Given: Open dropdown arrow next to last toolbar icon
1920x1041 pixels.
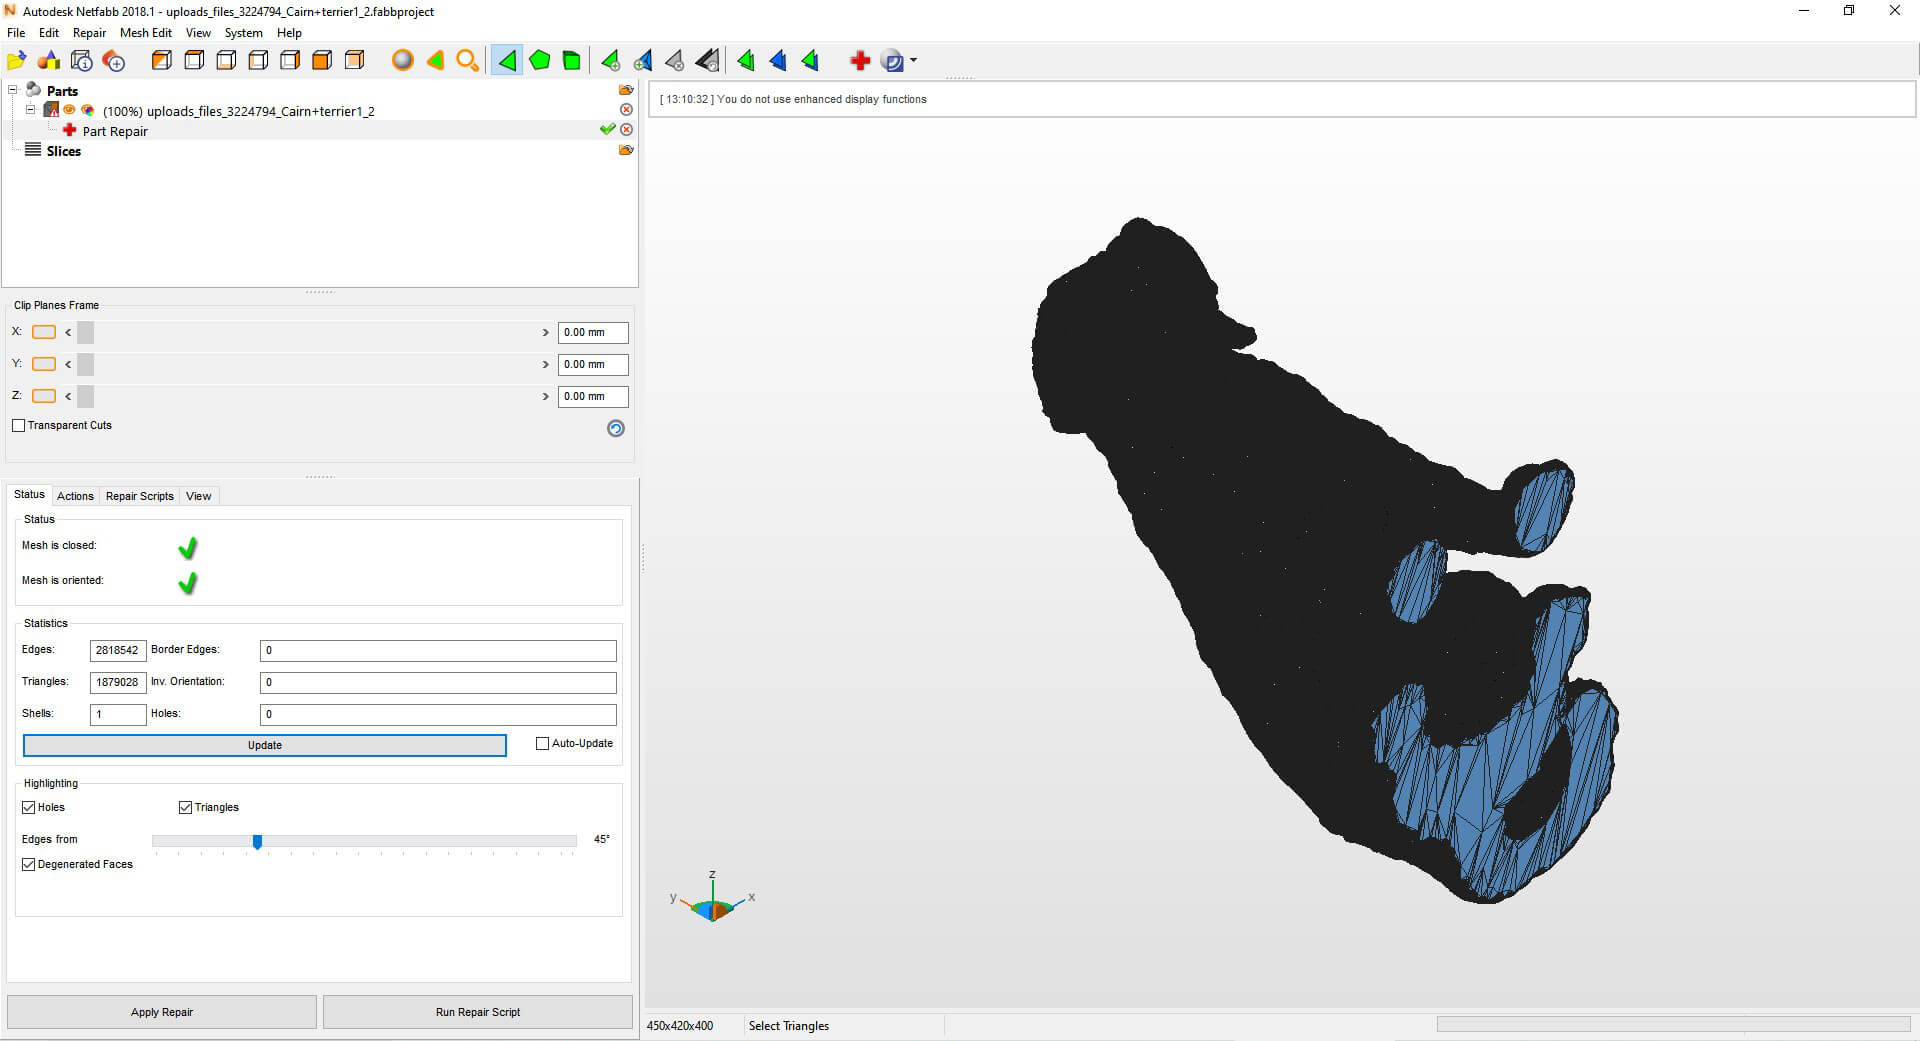Looking at the screenshot, I should coord(914,61).
